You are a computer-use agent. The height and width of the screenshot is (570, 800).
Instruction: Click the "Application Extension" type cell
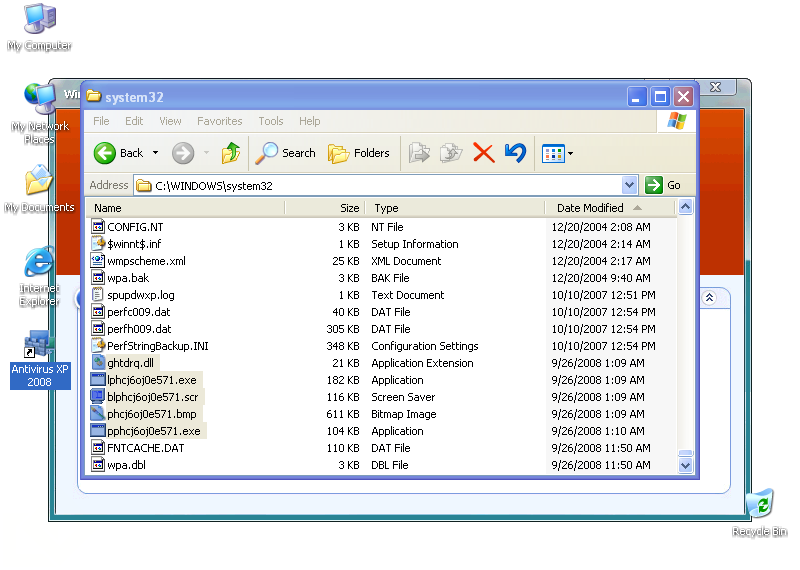click(422, 363)
